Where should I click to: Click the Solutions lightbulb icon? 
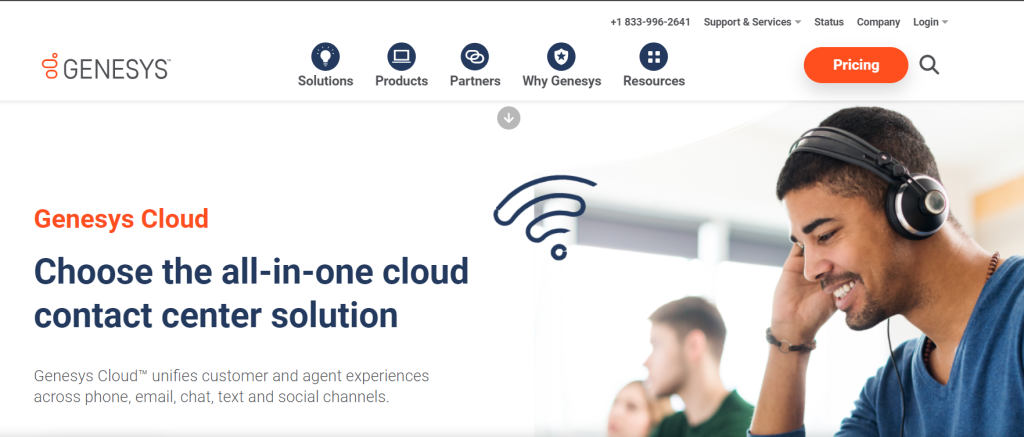(x=325, y=57)
